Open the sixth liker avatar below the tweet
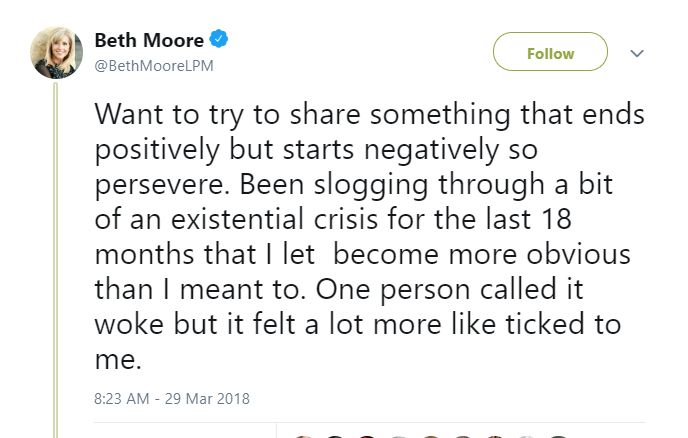This screenshot has height=438, width=688. pos(463,435)
